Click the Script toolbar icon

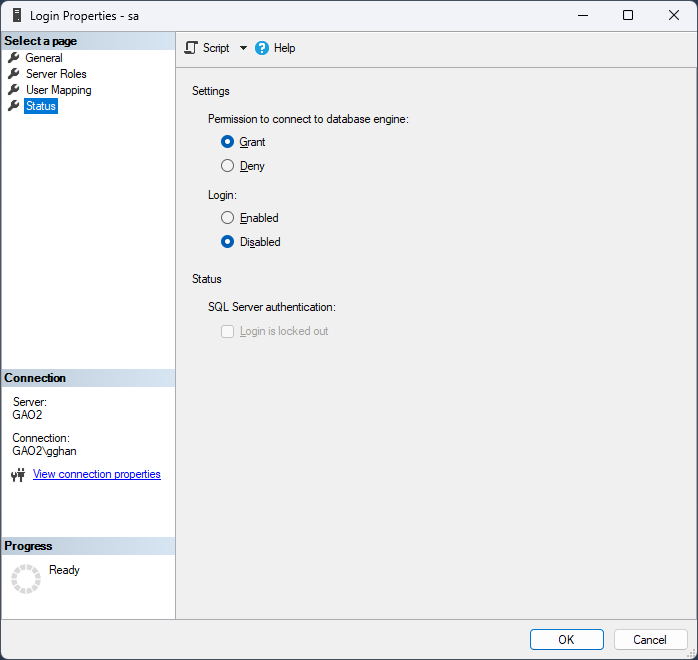coord(191,48)
